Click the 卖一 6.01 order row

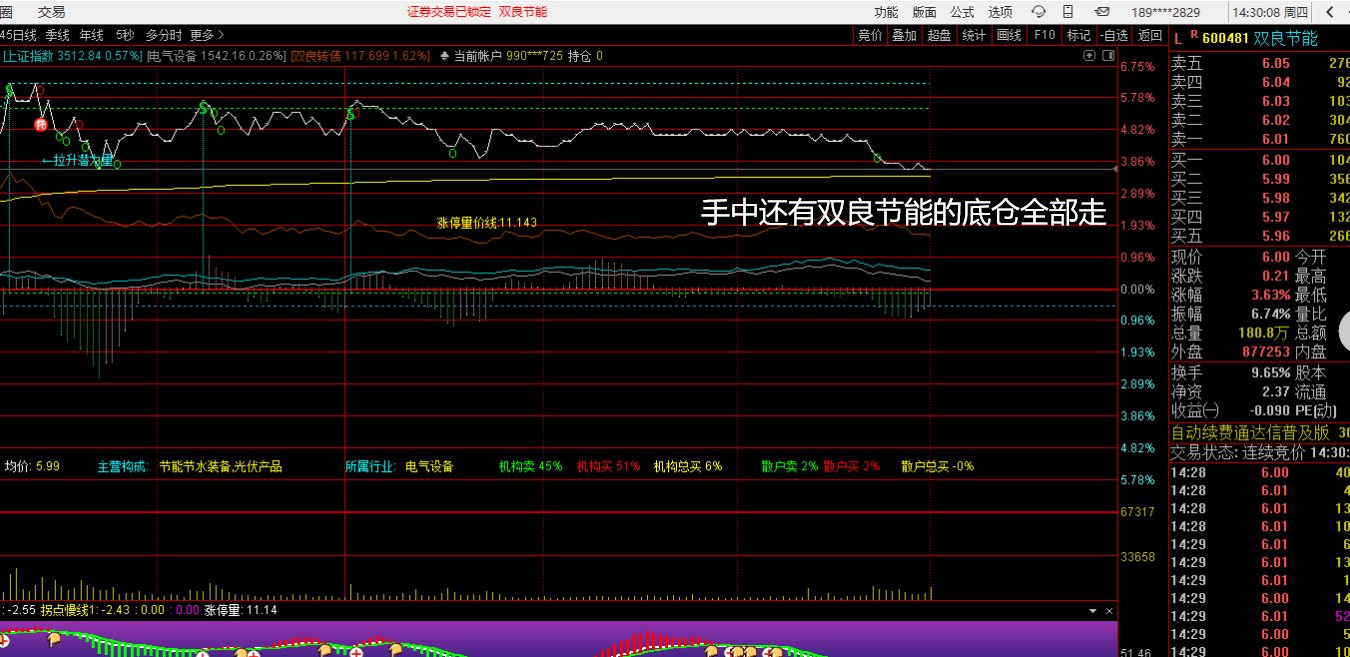pyautogui.click(x=1260, y=139)
